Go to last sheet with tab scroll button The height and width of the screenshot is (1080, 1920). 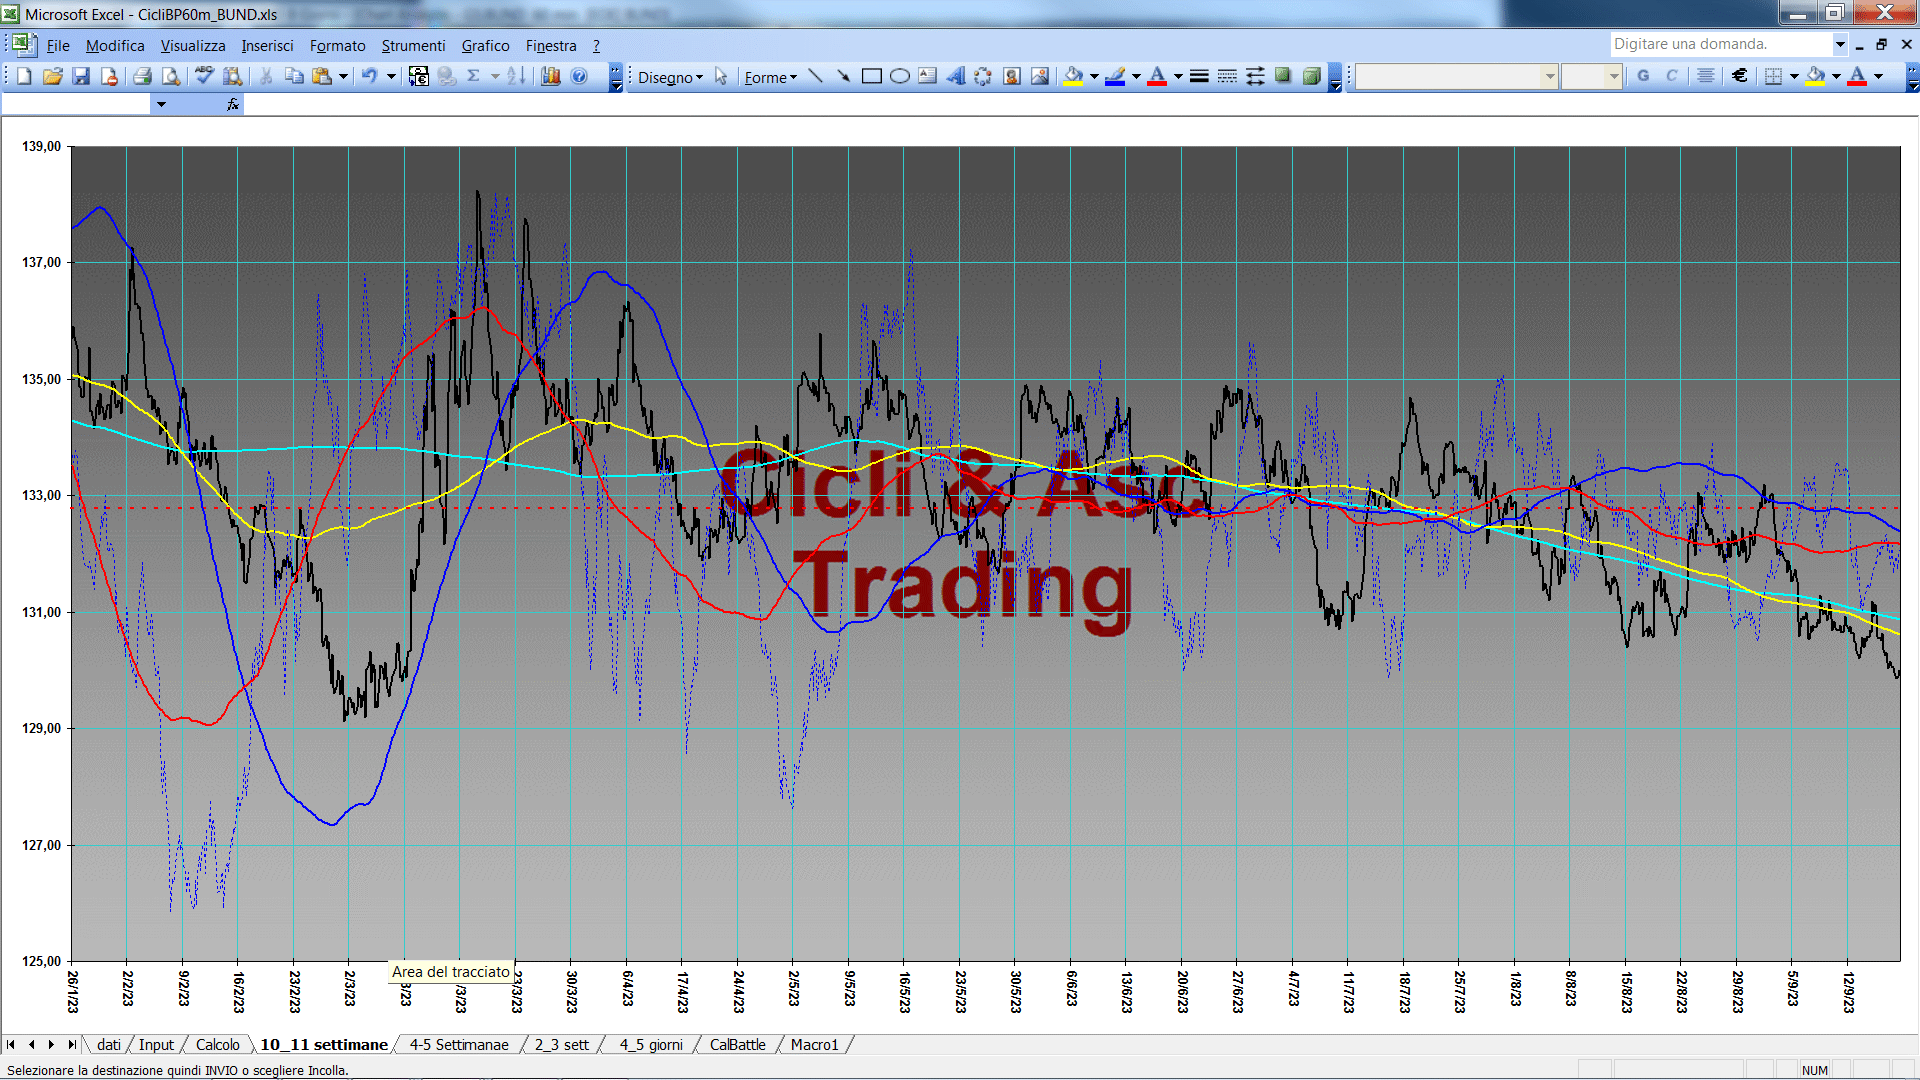click(71, 1044)
